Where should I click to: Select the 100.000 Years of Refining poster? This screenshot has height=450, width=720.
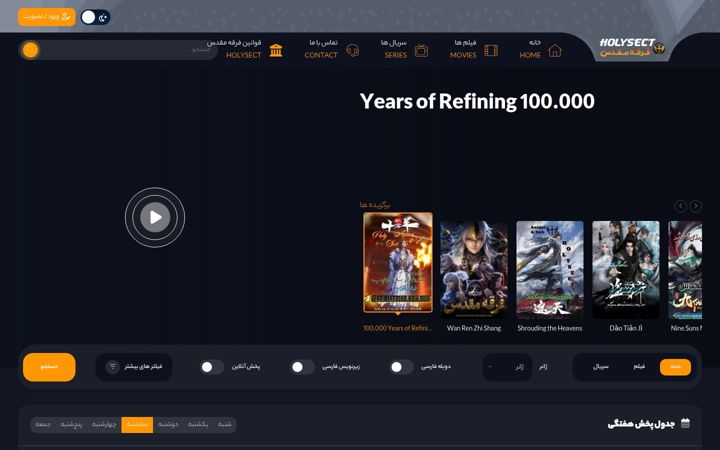(398, 263)
